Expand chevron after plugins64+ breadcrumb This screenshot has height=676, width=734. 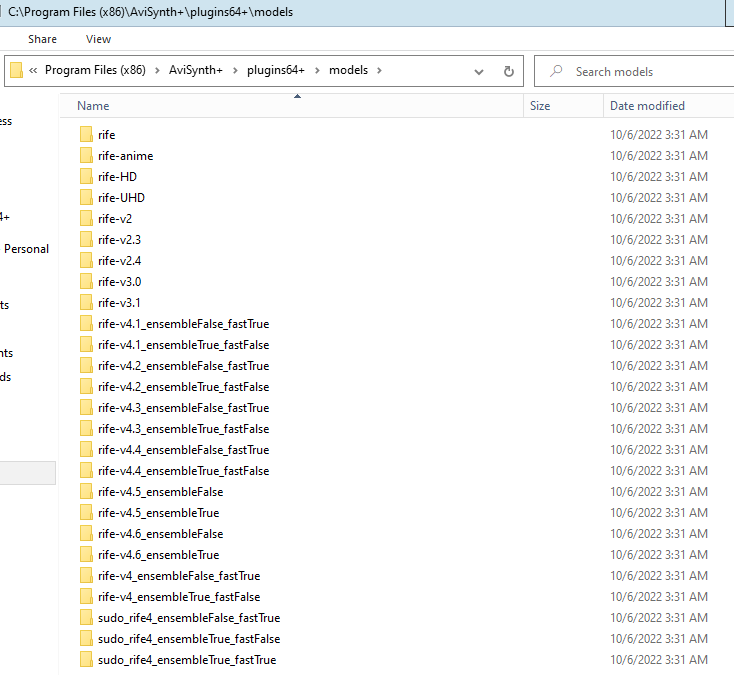pos(317,71)
